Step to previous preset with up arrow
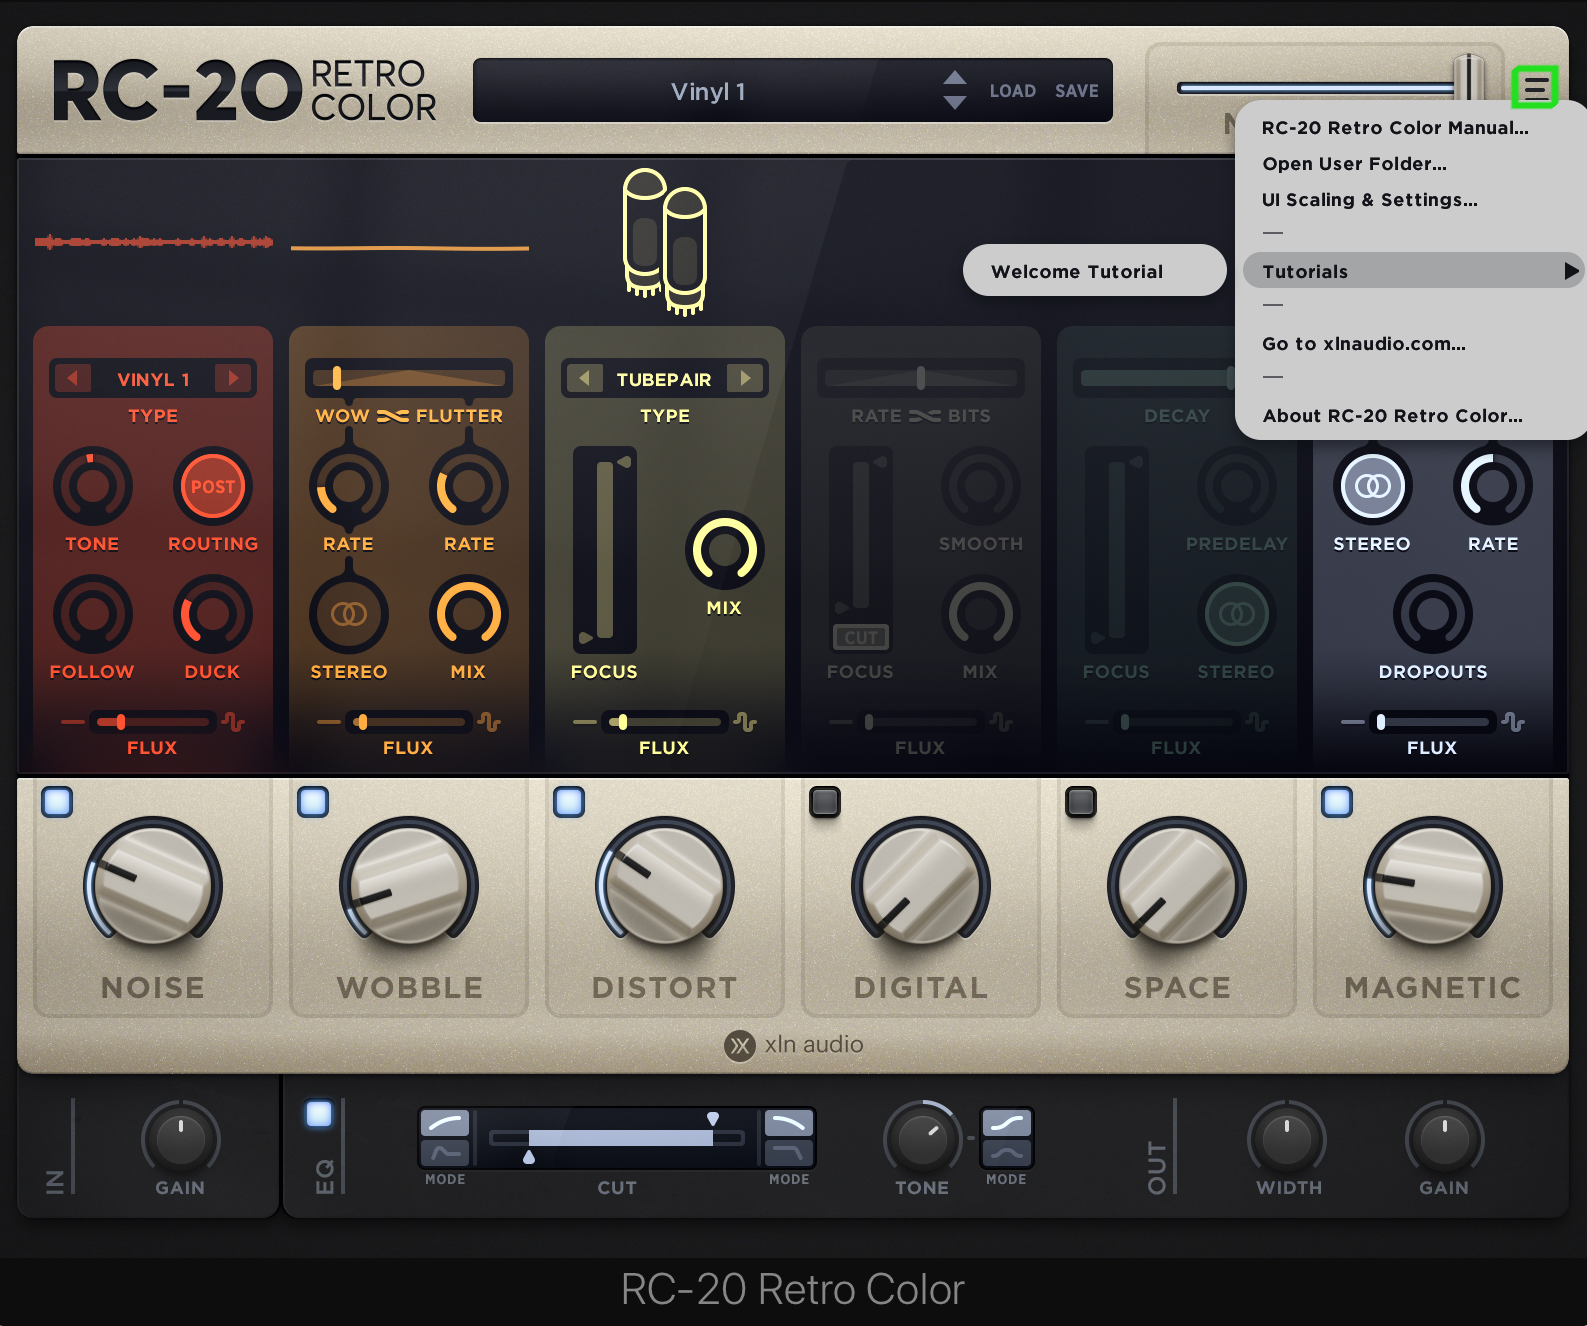The width and height of the screenshot is (1587, 1326). coord(955,78)
